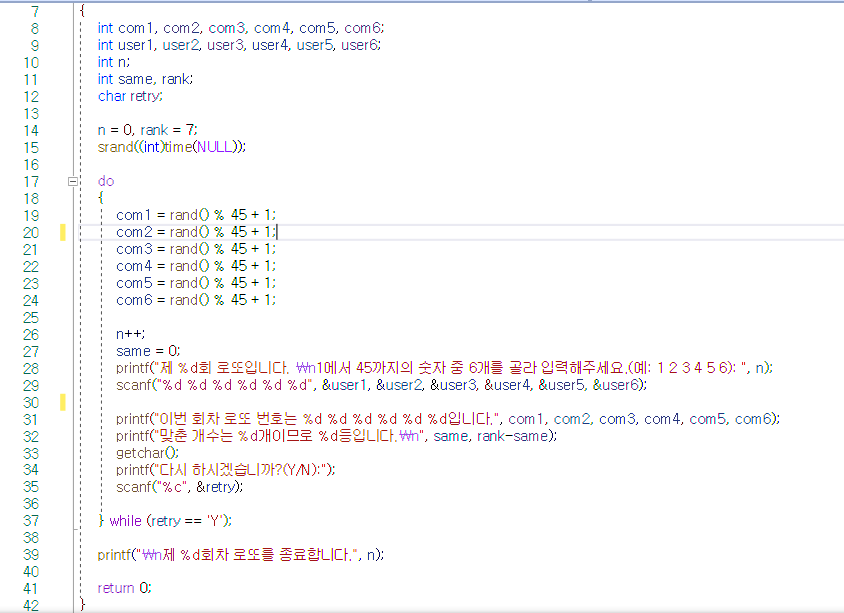Image resolution: width=844 pixels, height=613 pixels.
Task: Click the 'com5 = rand() % 45 + 1' line
Action: (x=196, y=283)
